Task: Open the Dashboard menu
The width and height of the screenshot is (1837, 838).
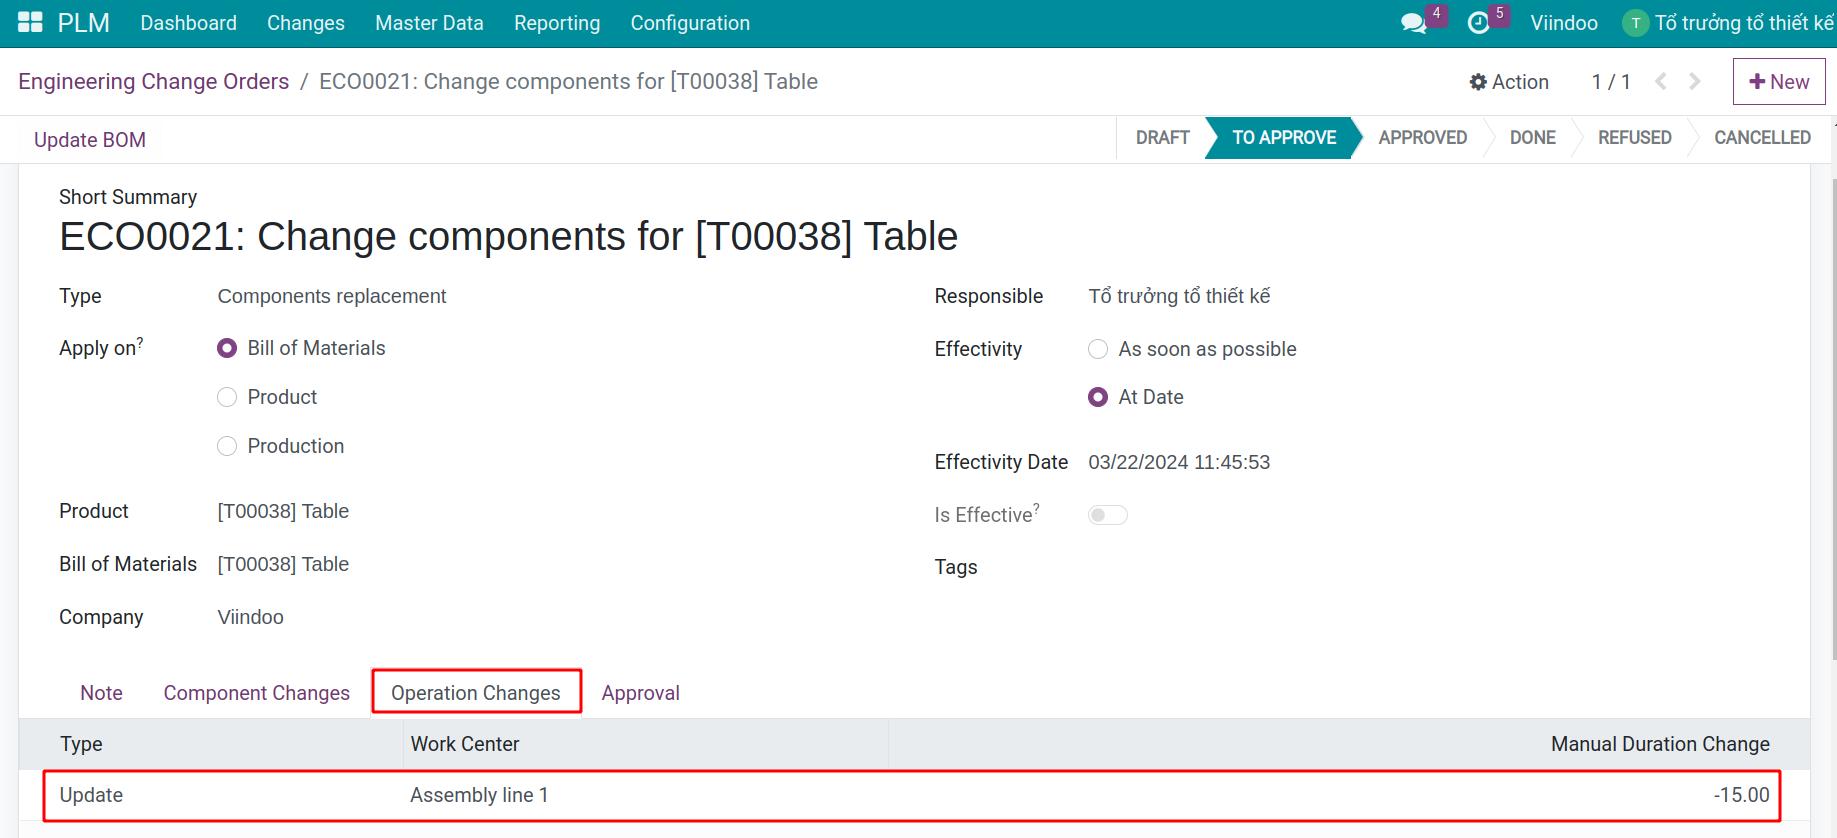Action: (189, 23)
